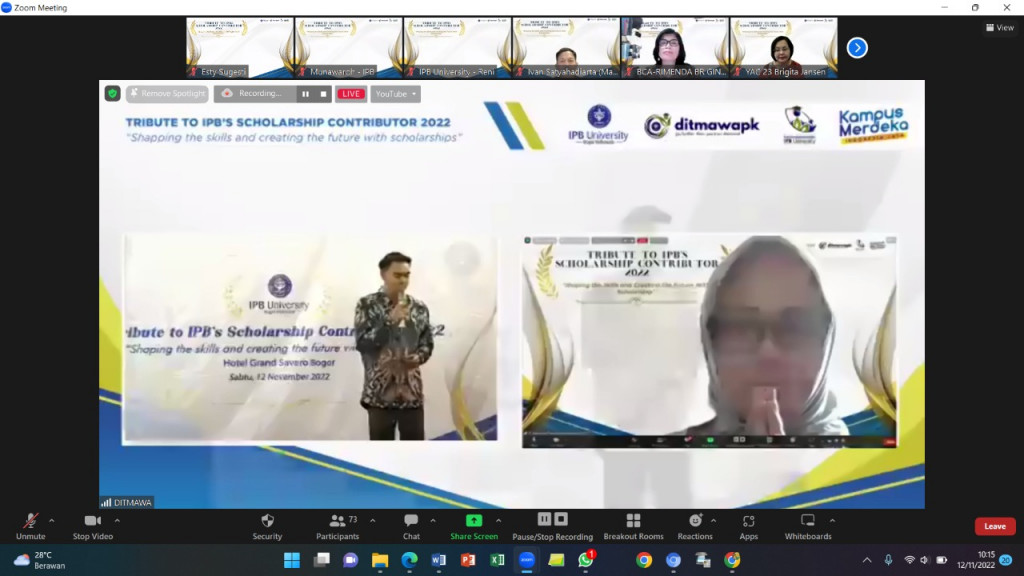1024x576 pixels.
Task: Click the green encryption shield icon
Action: [113, 94]
